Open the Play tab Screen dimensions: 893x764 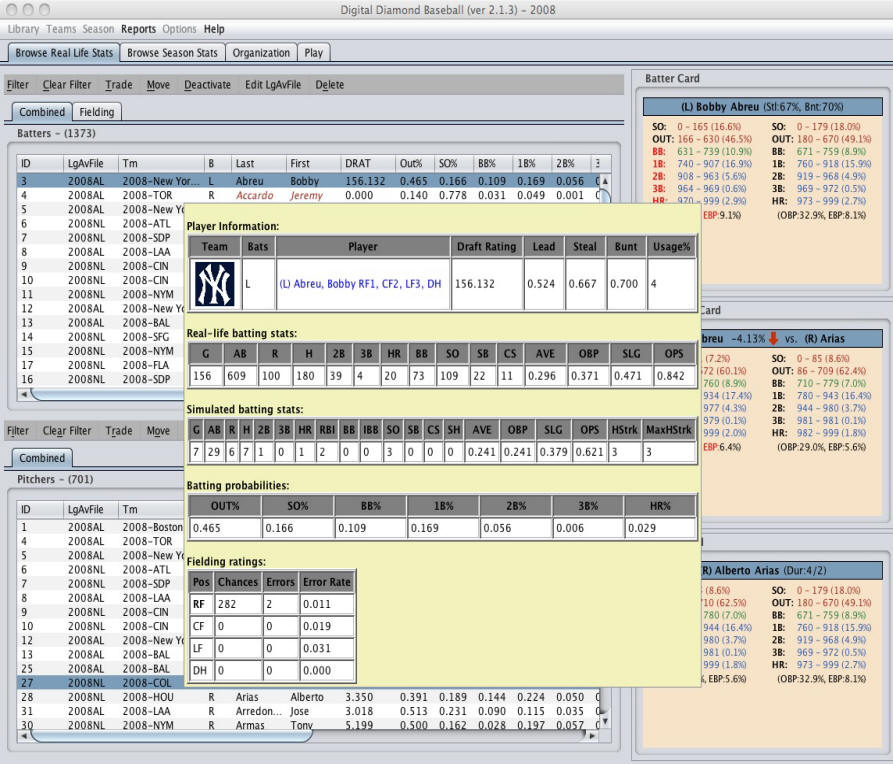313,53
